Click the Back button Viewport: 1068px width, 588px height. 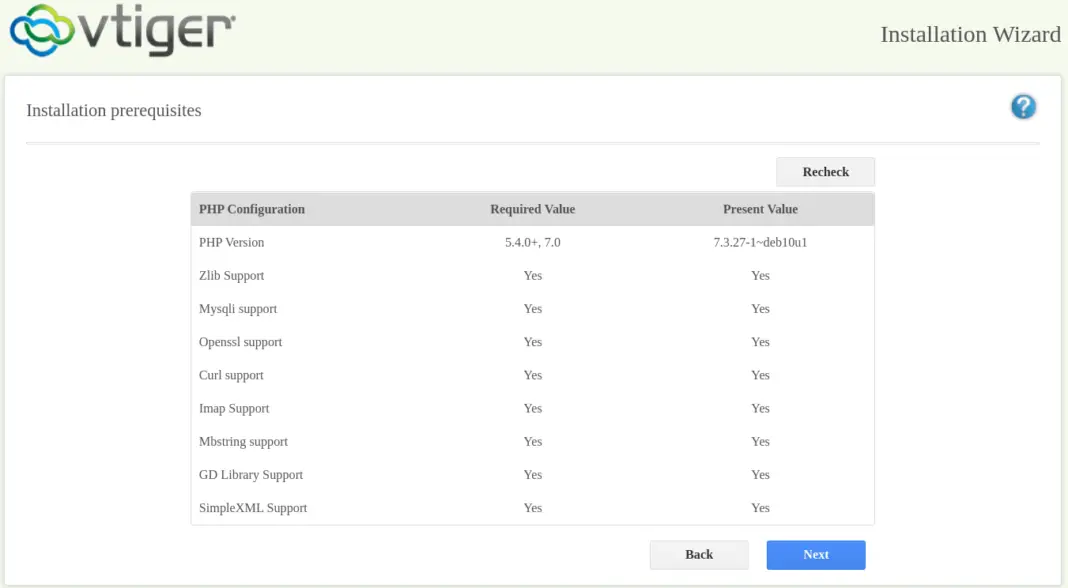point(699,554)
